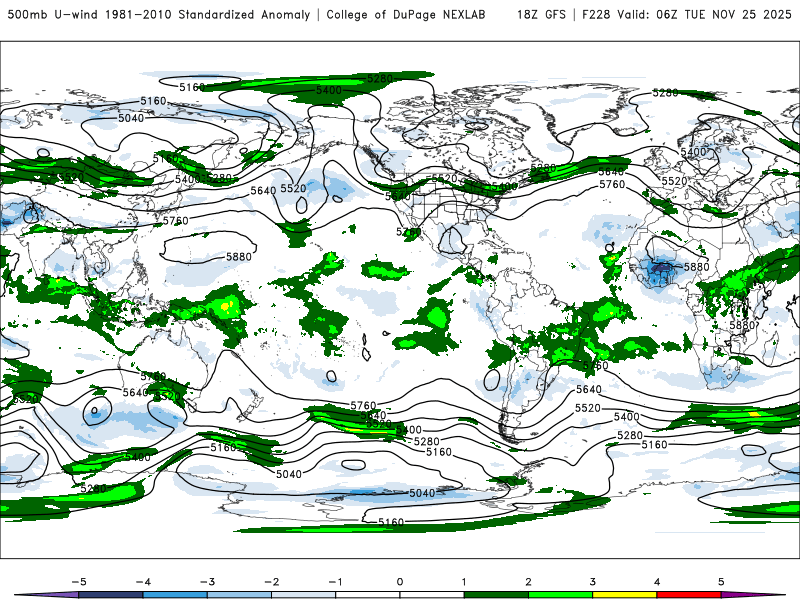Click the "5760" contour label over the North Atlantic
Viewport: 800px width, 600px height.
pyautogui.click(x=612, y=184)
